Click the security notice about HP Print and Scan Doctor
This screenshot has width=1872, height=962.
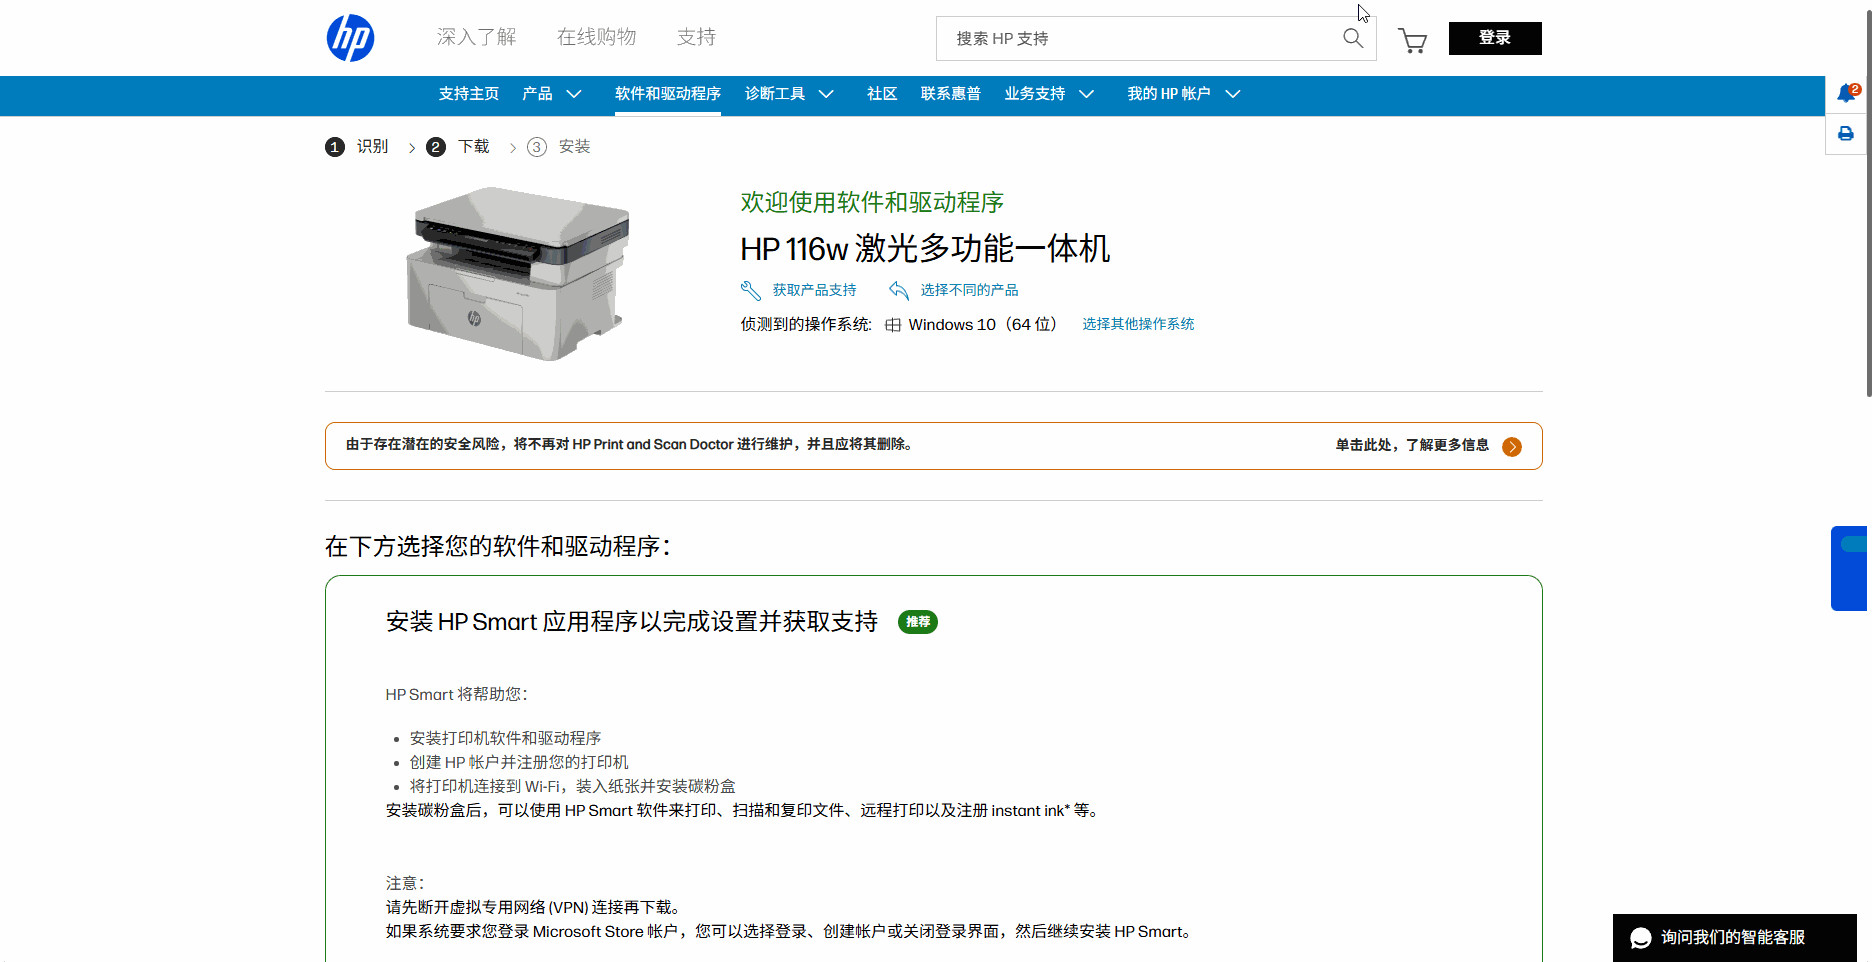pyautogui.click(x=629, y=444)
